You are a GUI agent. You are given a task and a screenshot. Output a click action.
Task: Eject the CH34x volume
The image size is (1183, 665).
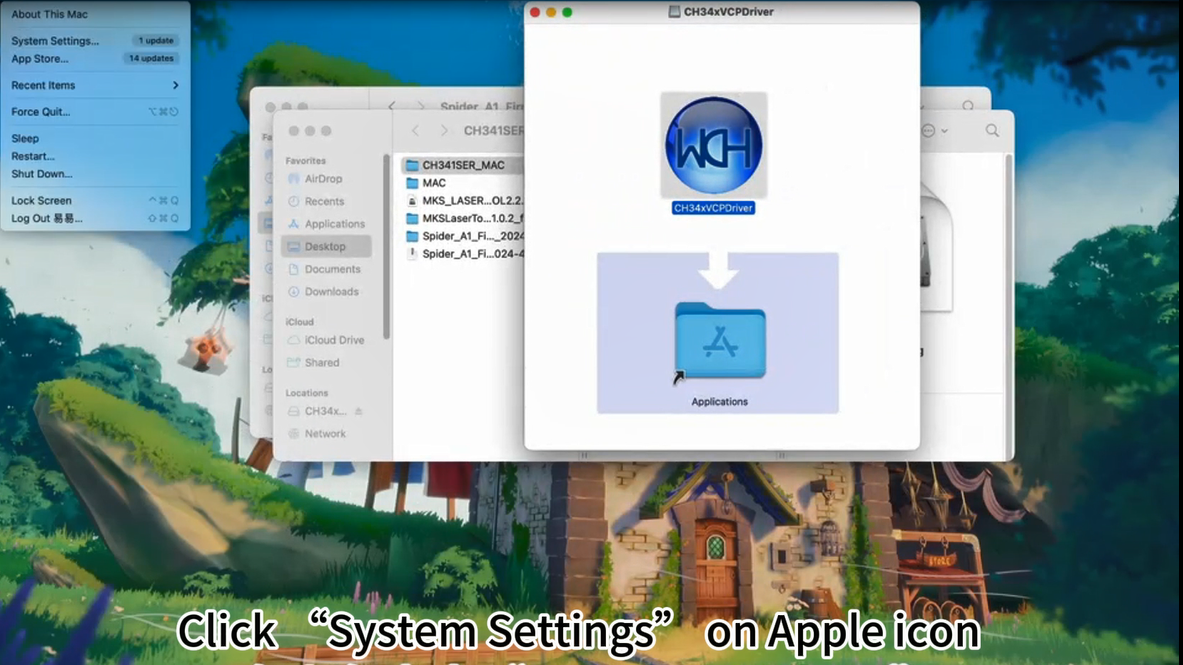coord(358,411)
